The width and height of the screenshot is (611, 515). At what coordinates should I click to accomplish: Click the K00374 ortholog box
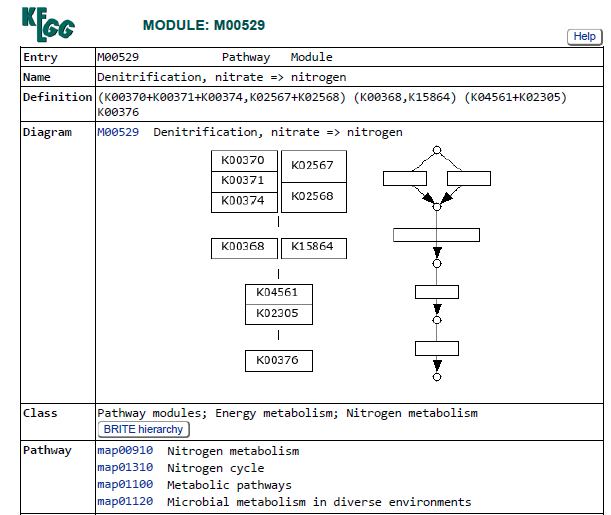pyautogui.click(x=245, y=201)
